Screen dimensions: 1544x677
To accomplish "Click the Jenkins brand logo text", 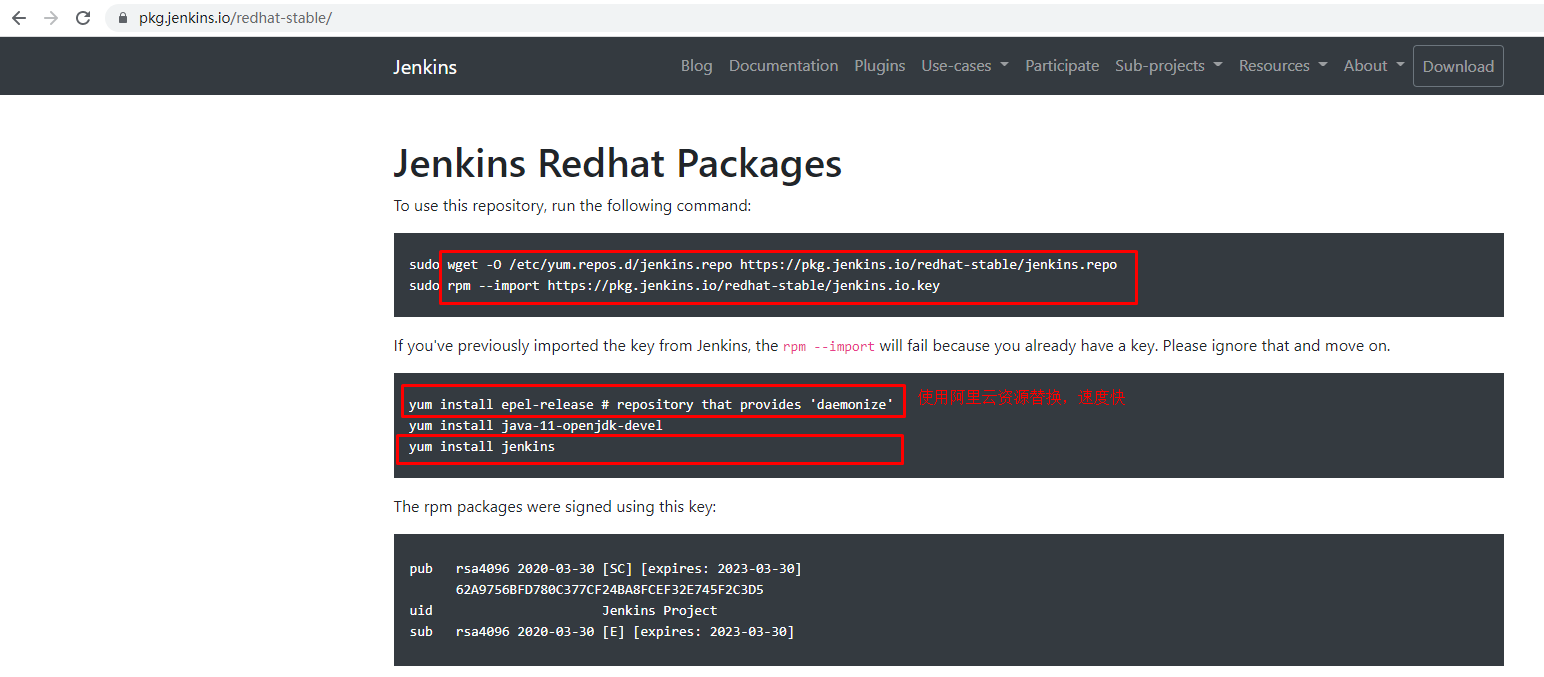I will (x=424, y=67).
